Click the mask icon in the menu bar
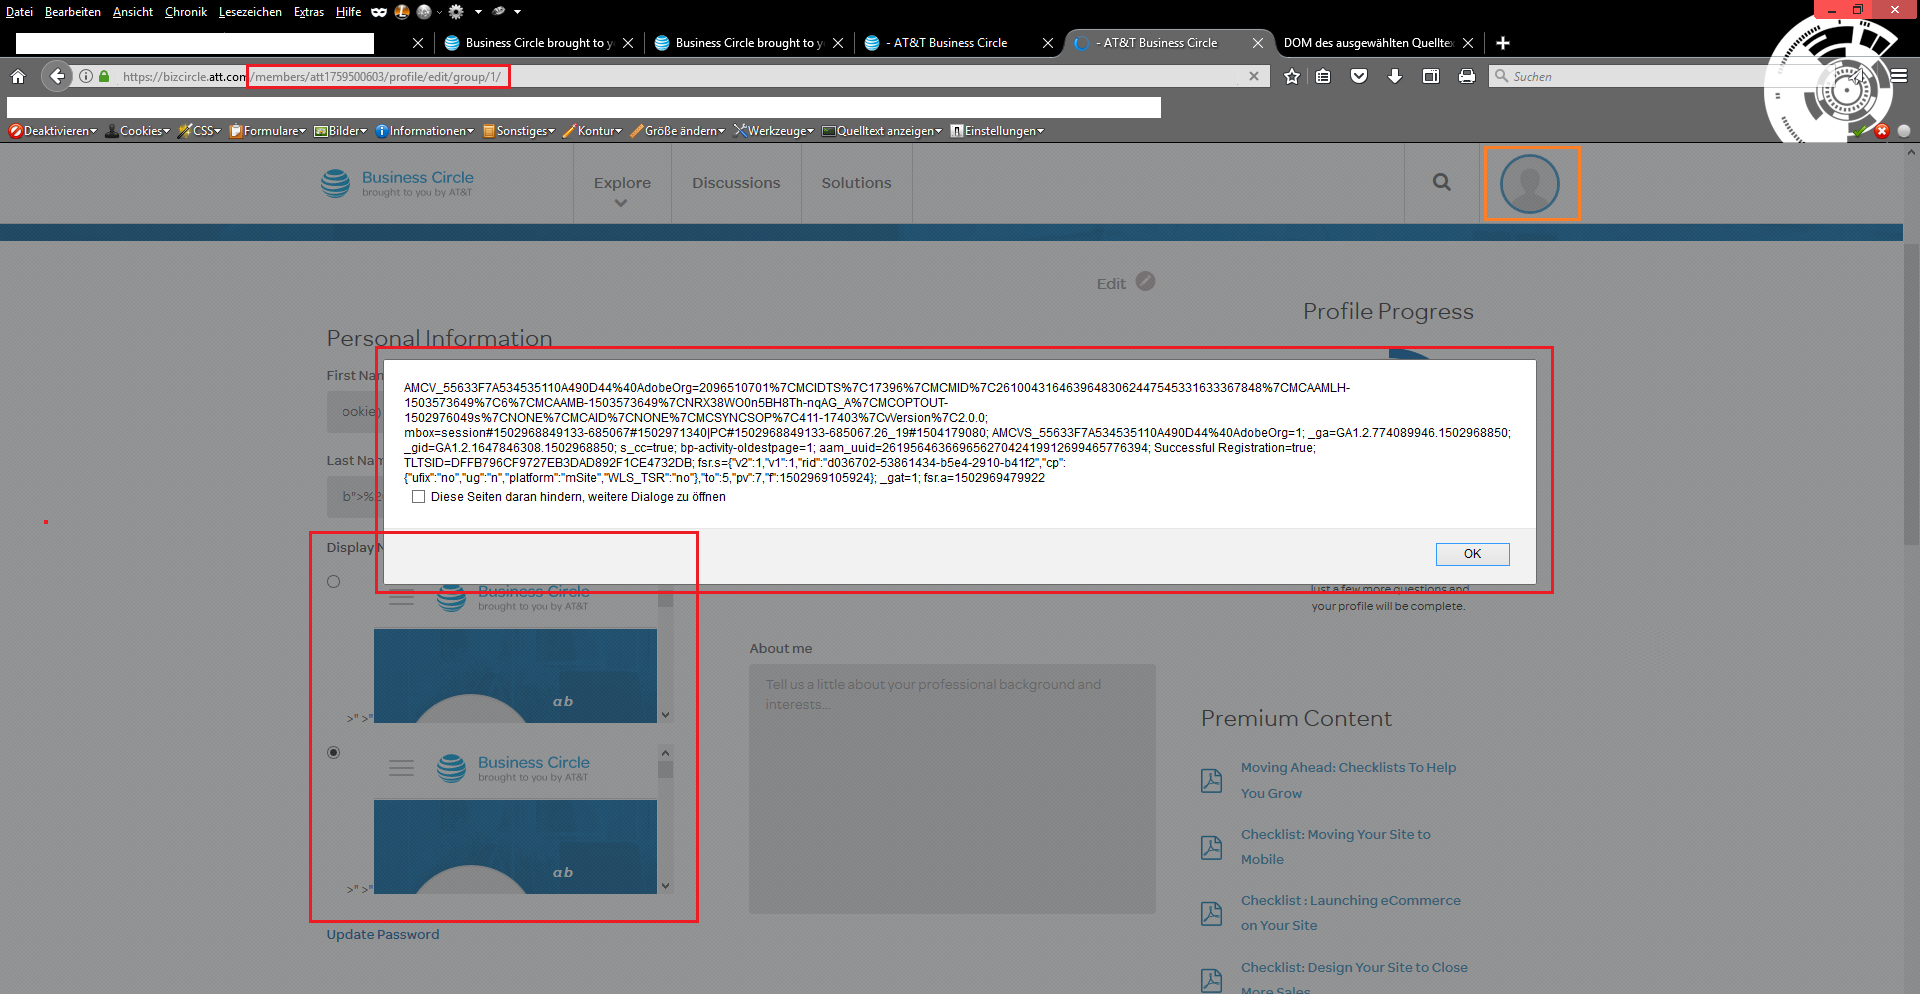The height and width of the screenshot is (994, 1920). pos(379,12)
